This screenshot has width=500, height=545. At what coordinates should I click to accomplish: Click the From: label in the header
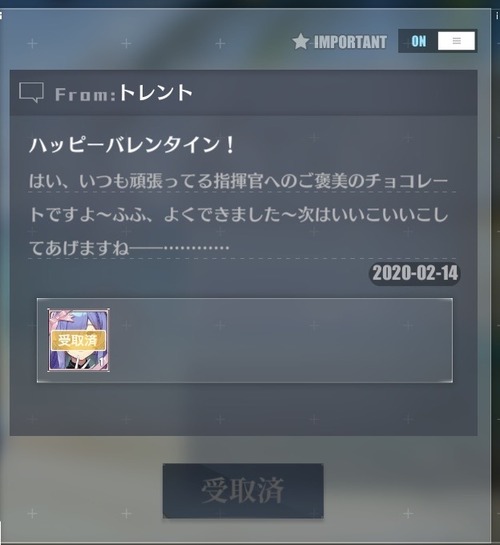[85, 94]
